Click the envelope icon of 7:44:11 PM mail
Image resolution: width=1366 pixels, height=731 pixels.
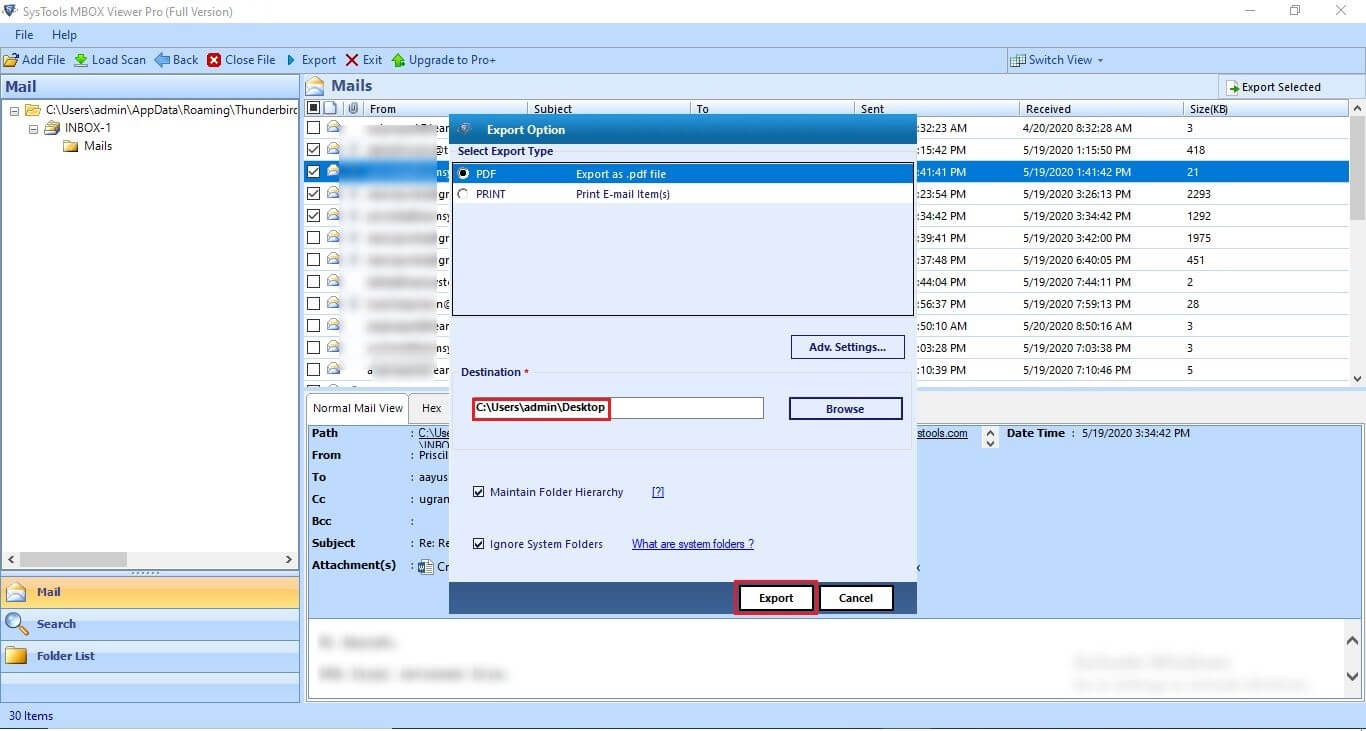coord(333,282)
